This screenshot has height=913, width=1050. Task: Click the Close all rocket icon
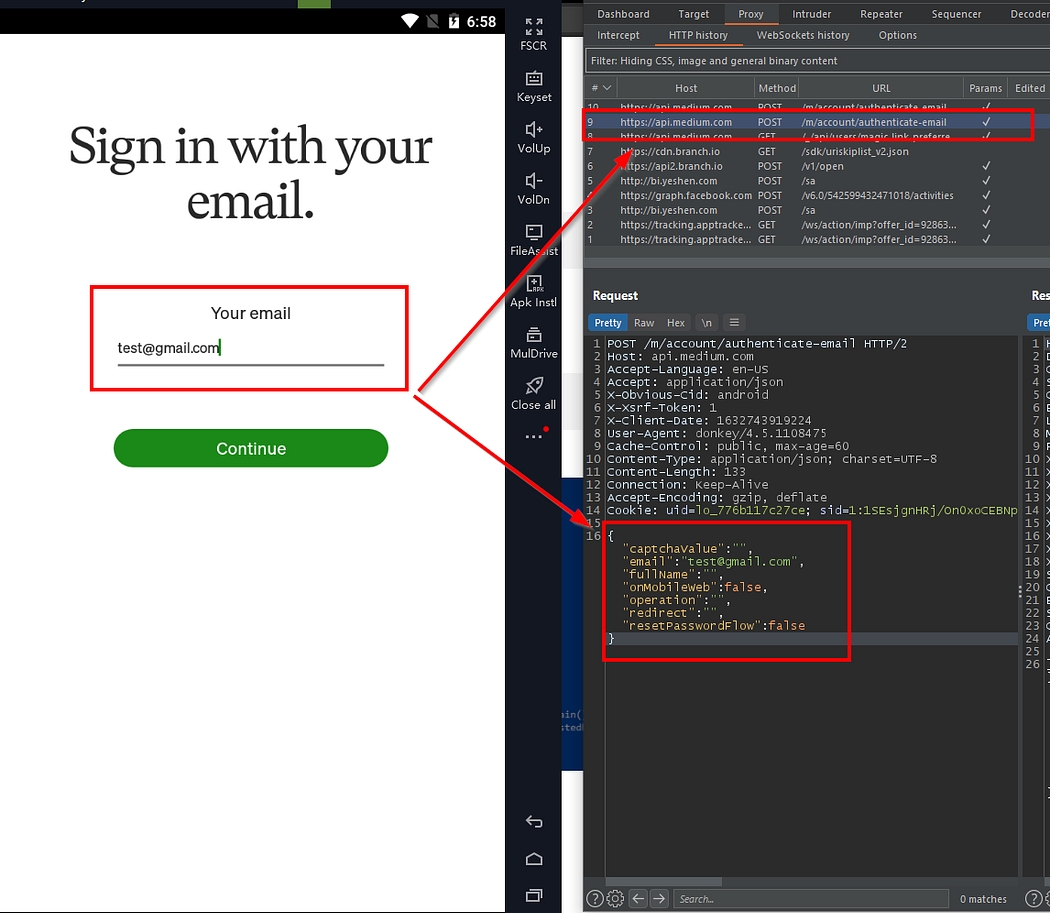534,386
